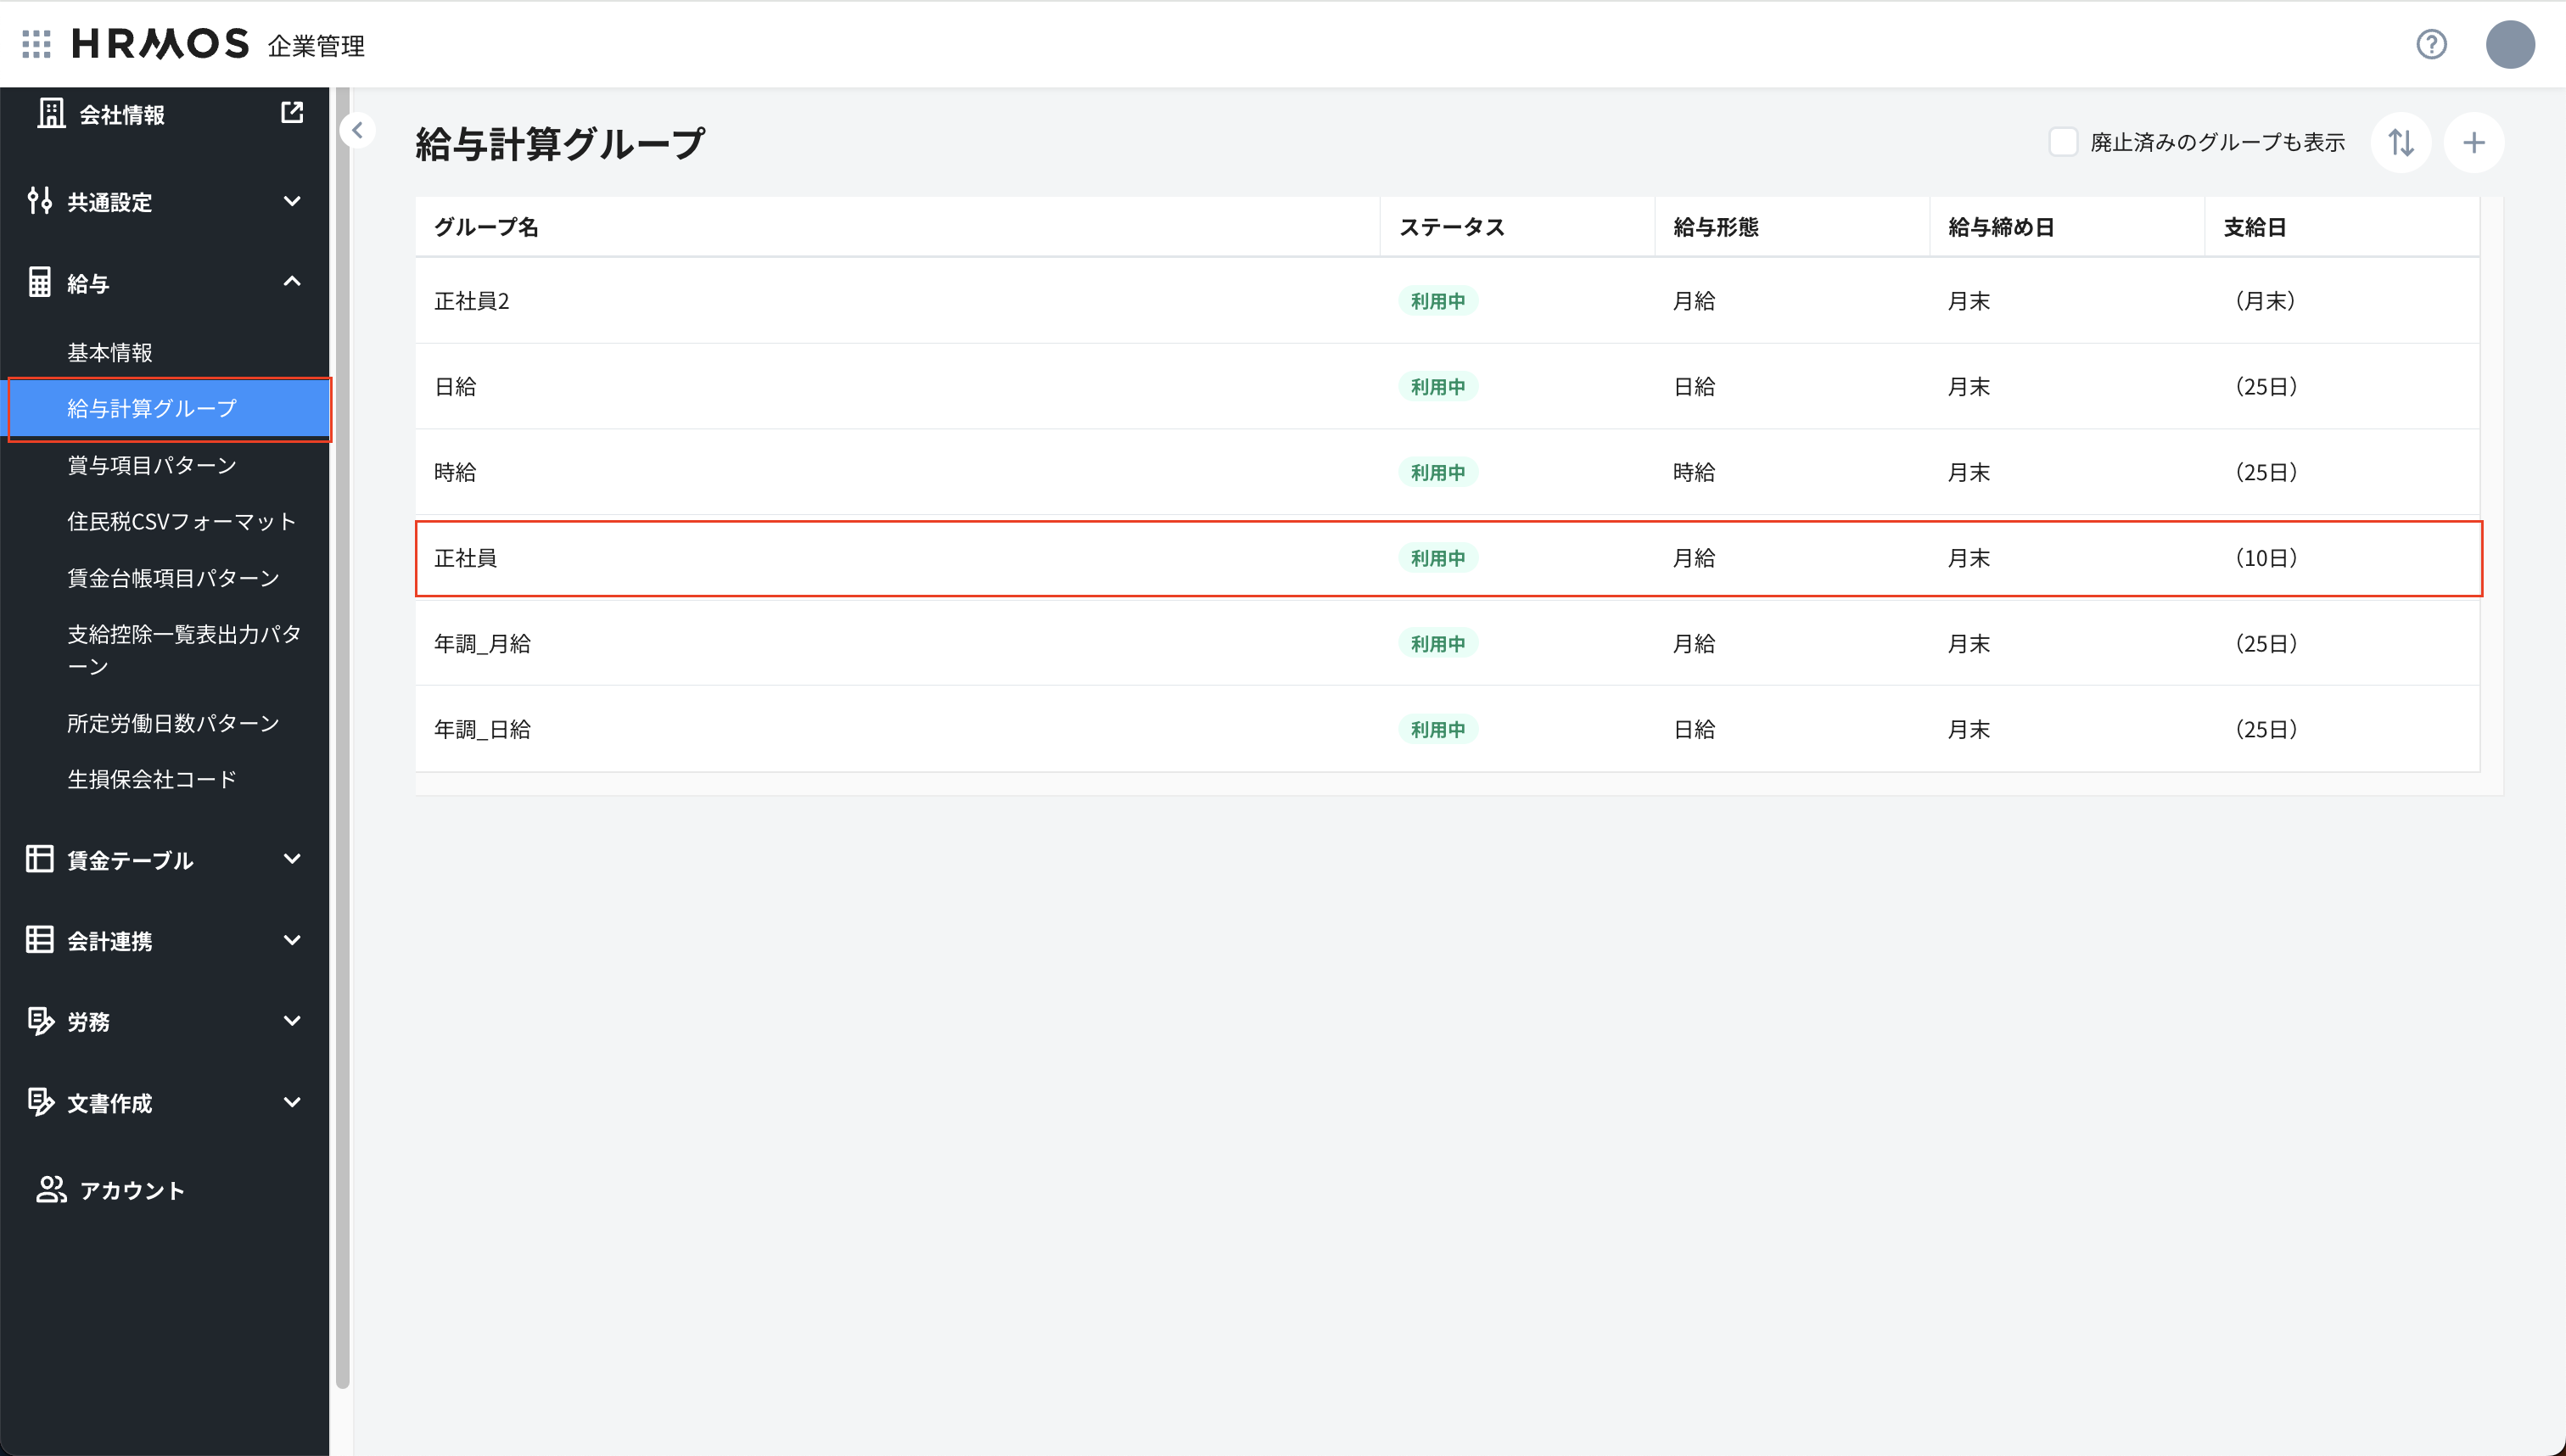
Task: Enable 廃止済みのグループも表示 checkbox
Action: coord(2063,142)
